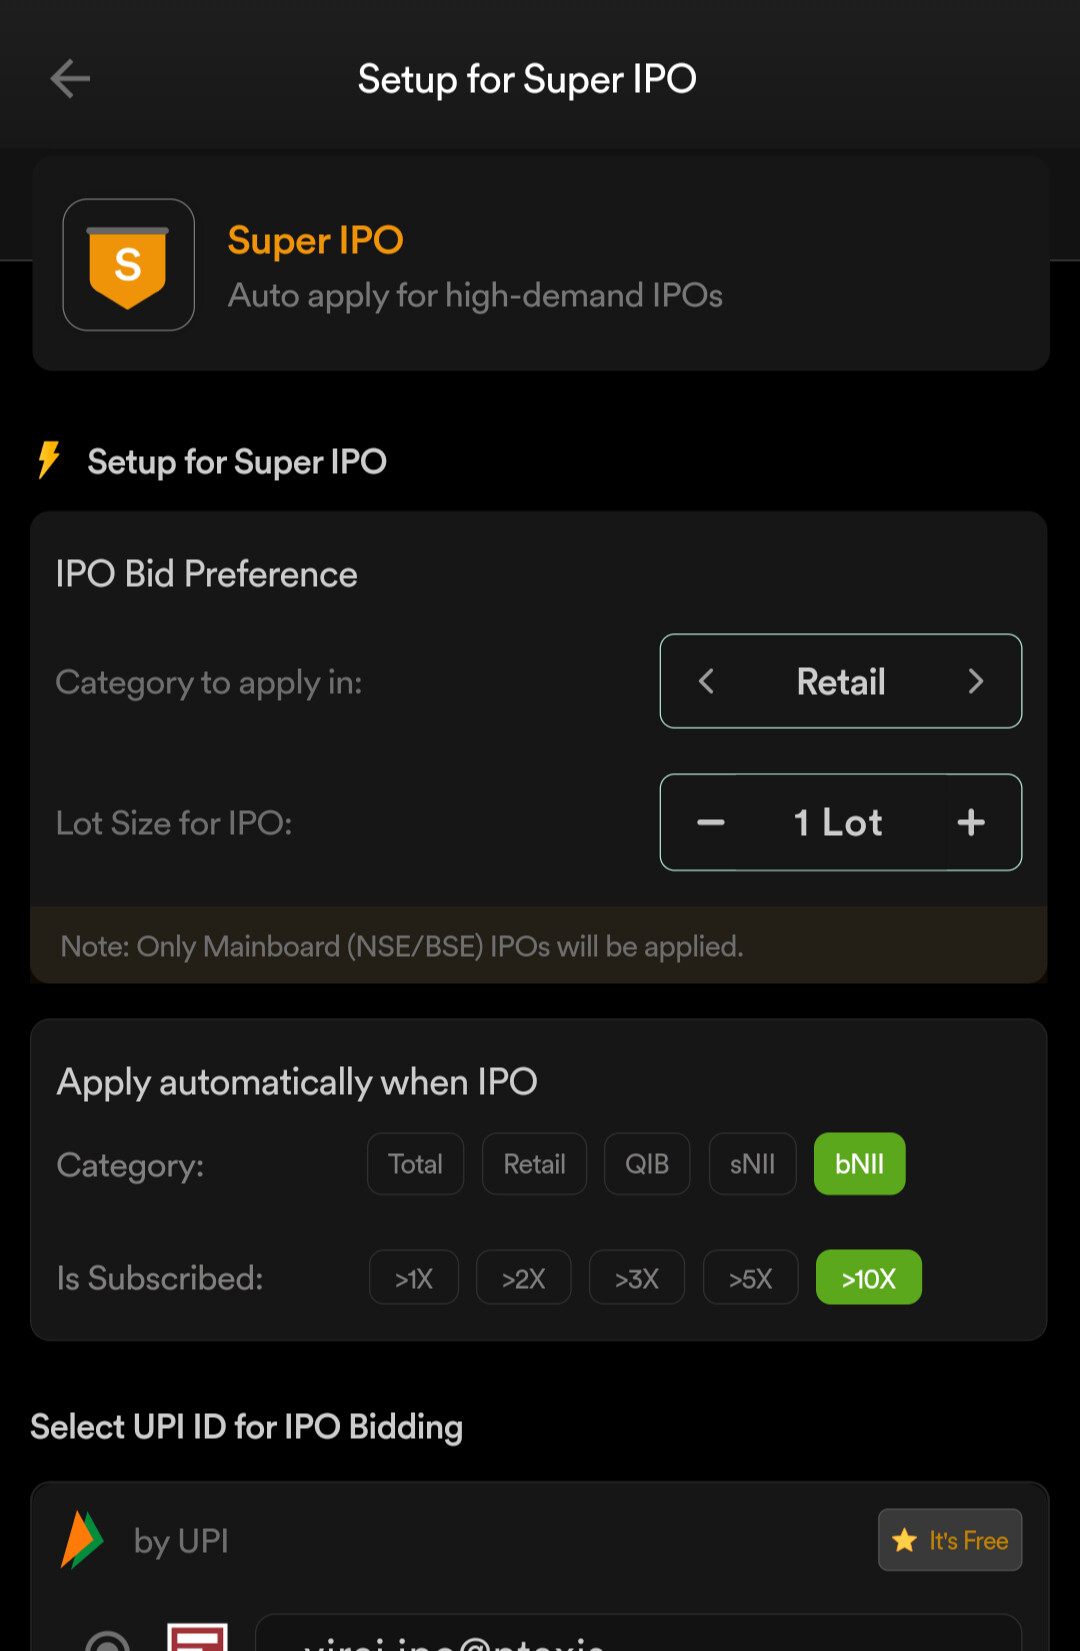Go back using the top-left arrow

pyautogui.click(x=70, y=79)
